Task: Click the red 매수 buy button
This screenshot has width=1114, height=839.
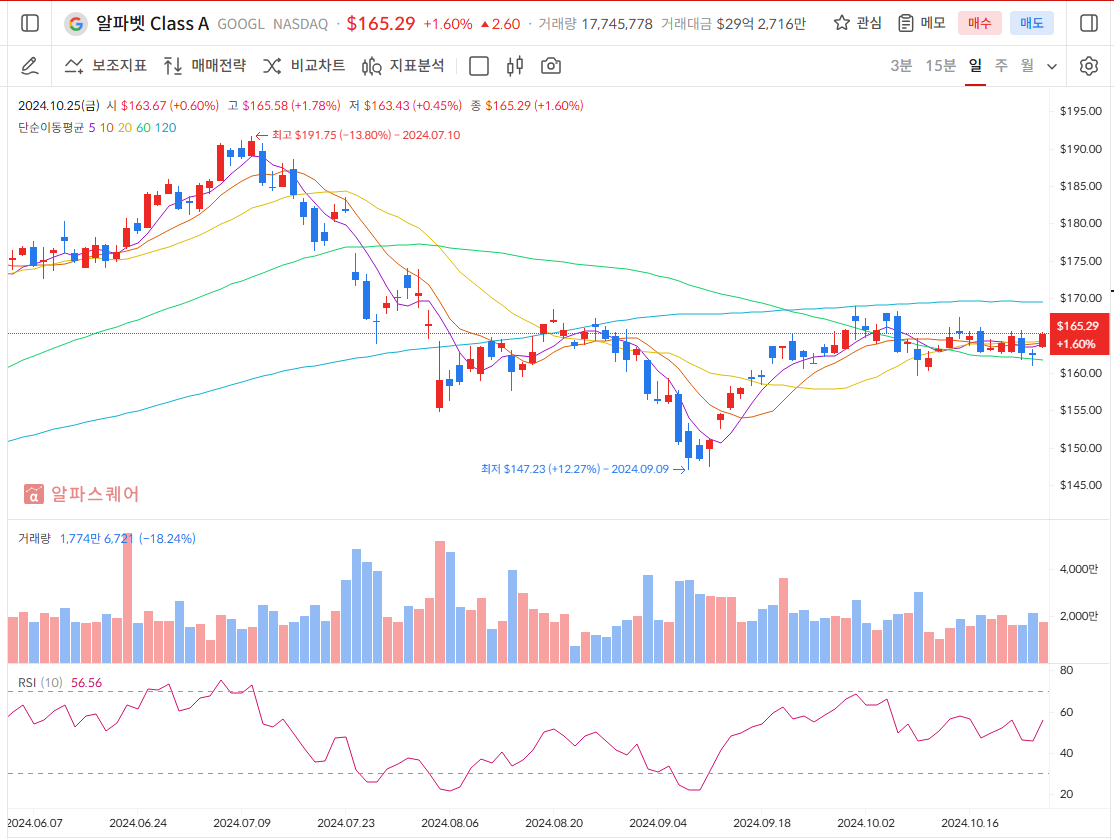Action: (x=980, y=23)
